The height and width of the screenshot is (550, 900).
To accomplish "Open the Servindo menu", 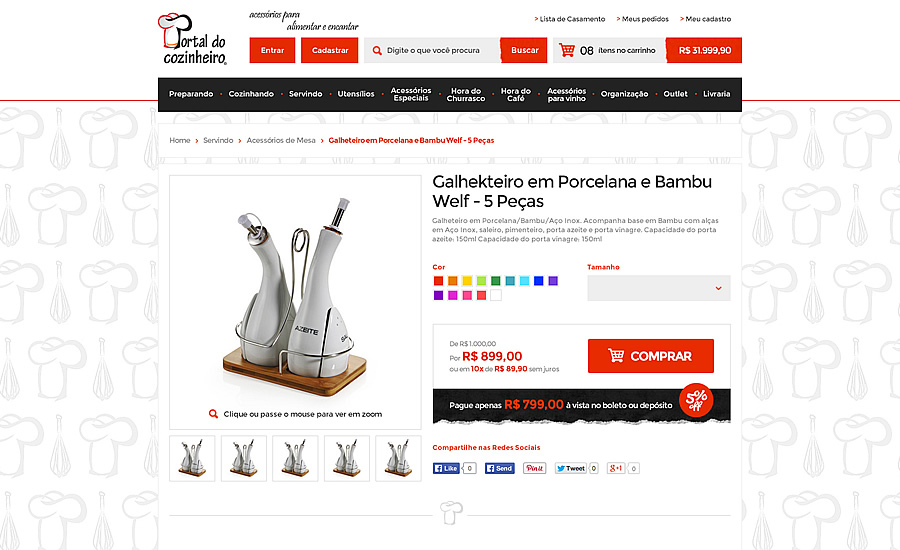I will click(x=305, y=94).
